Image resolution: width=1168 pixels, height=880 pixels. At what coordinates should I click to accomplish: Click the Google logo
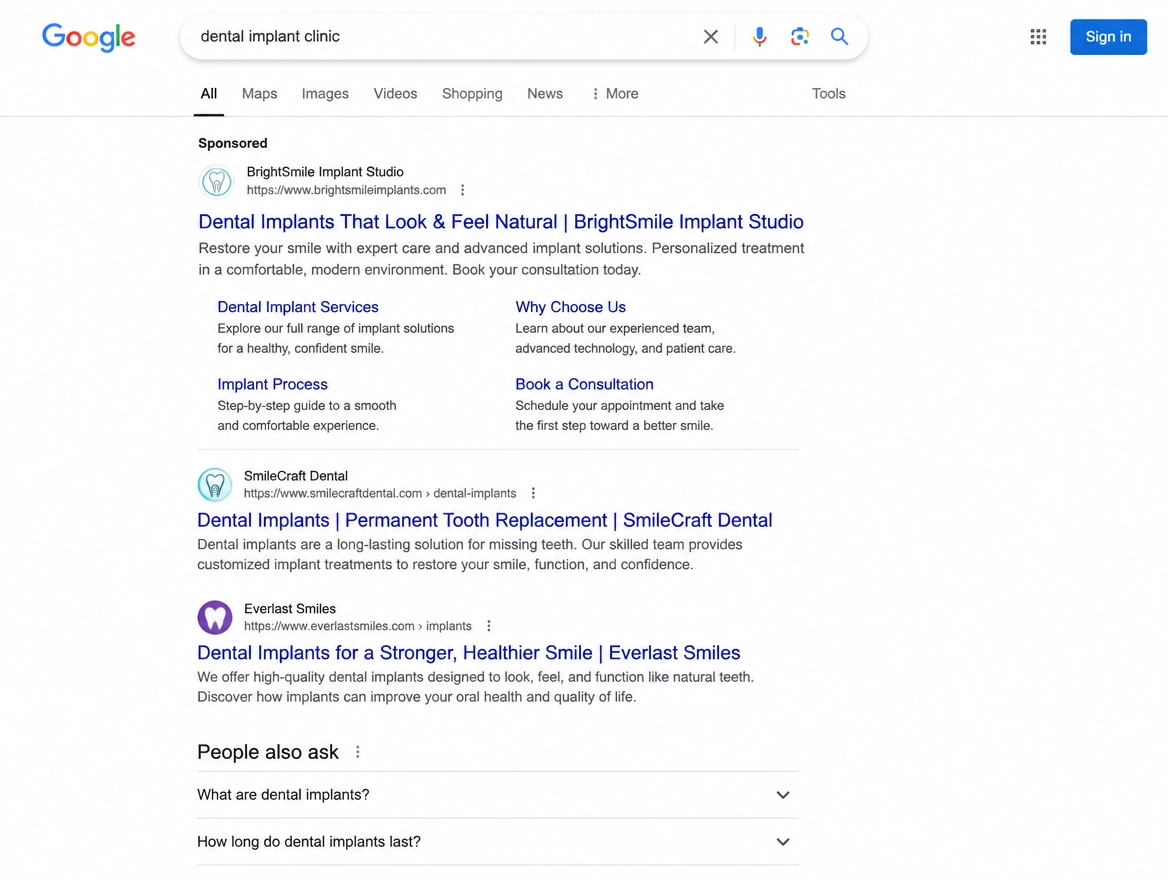tap(89, 37)
